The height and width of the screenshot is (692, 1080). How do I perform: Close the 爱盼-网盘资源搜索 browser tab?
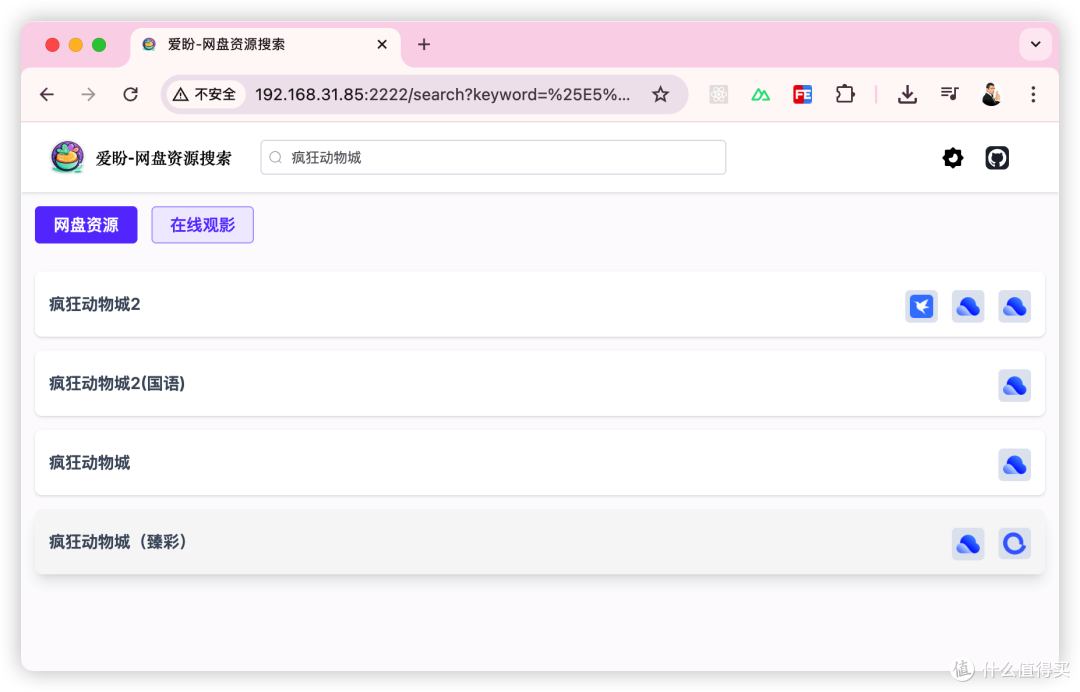click(x=382, y=45)
